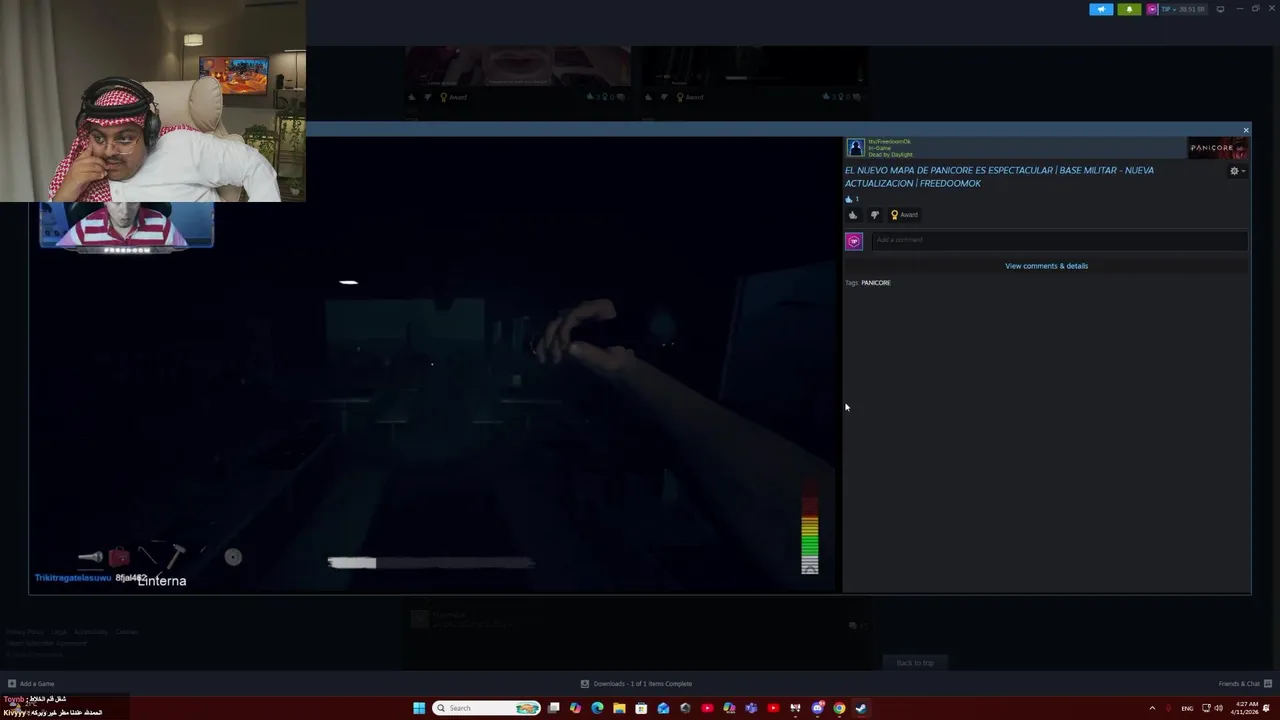Click into the Add a comment field
1280x720 pixels.
click(1060, 240)
